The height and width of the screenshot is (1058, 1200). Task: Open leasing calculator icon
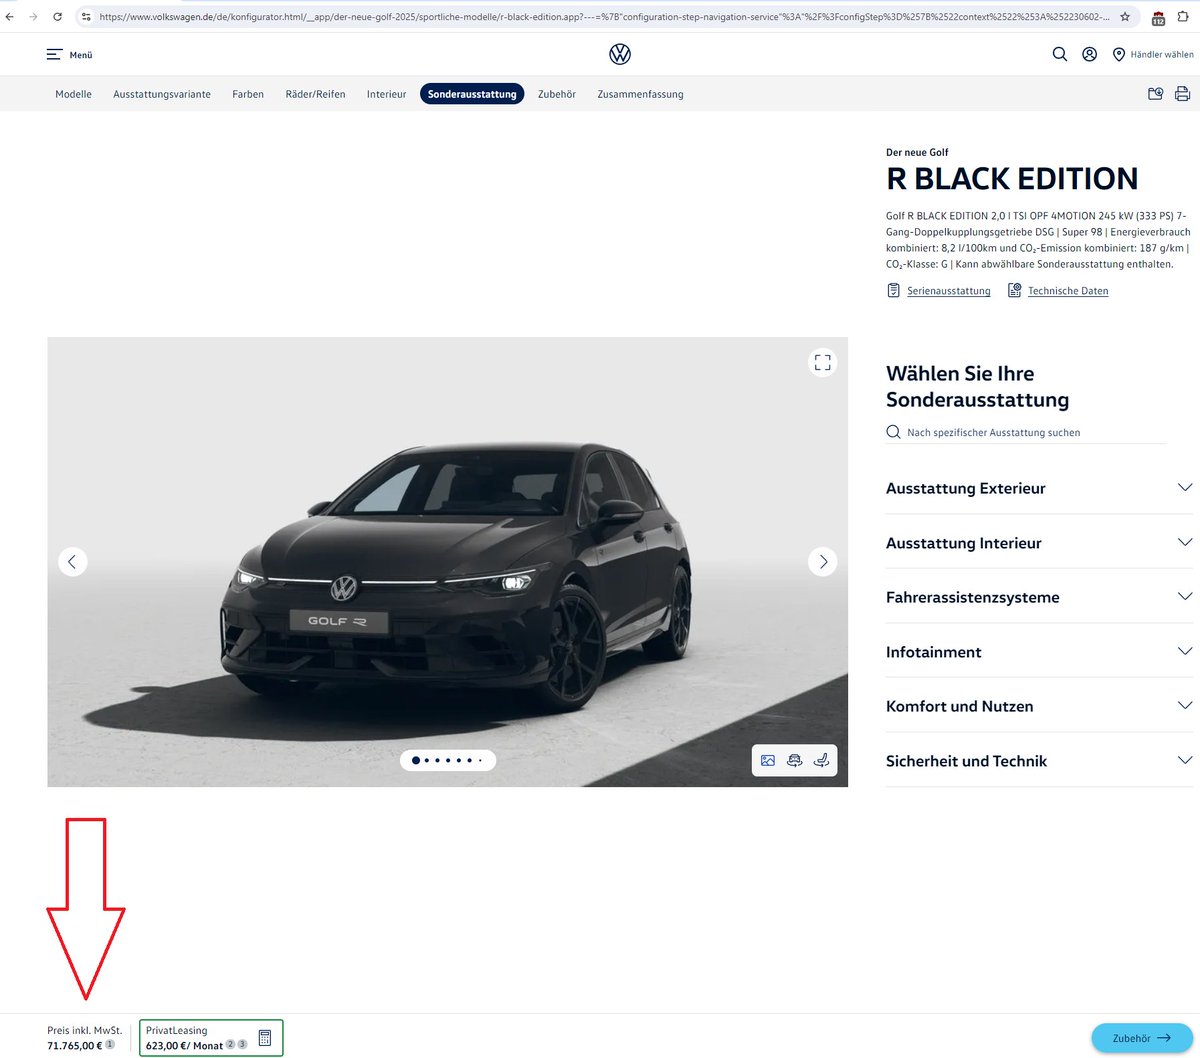pos(265,1038)
